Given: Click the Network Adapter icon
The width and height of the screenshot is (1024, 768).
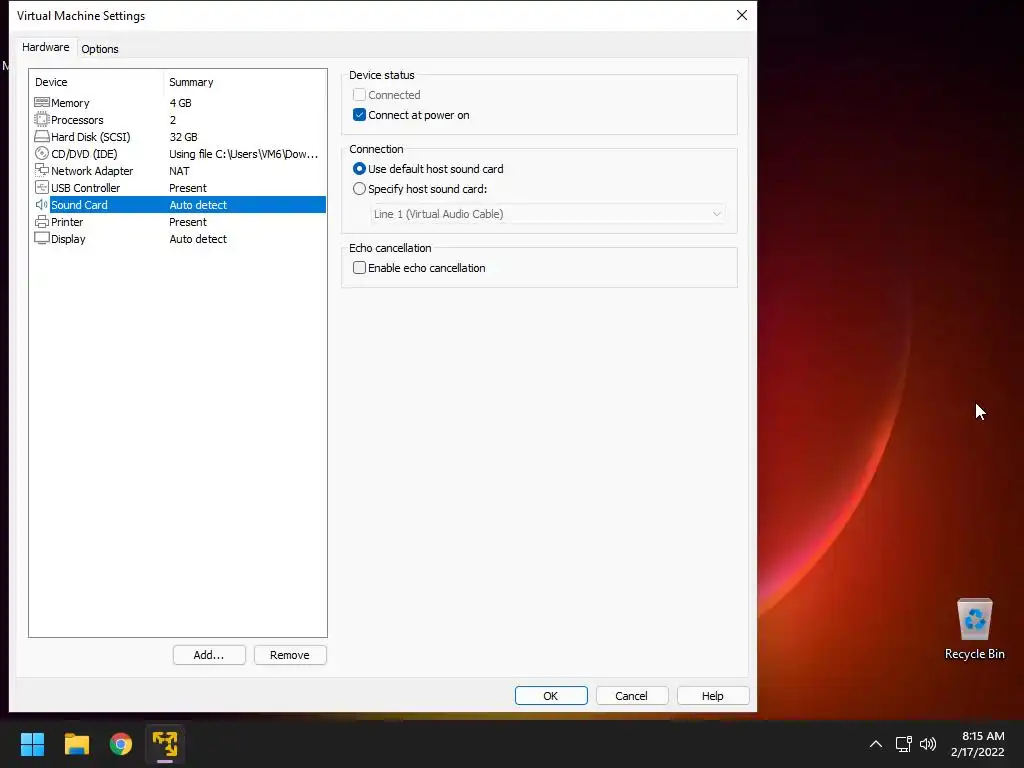Looking at the screenshot, I should [42, 170].
